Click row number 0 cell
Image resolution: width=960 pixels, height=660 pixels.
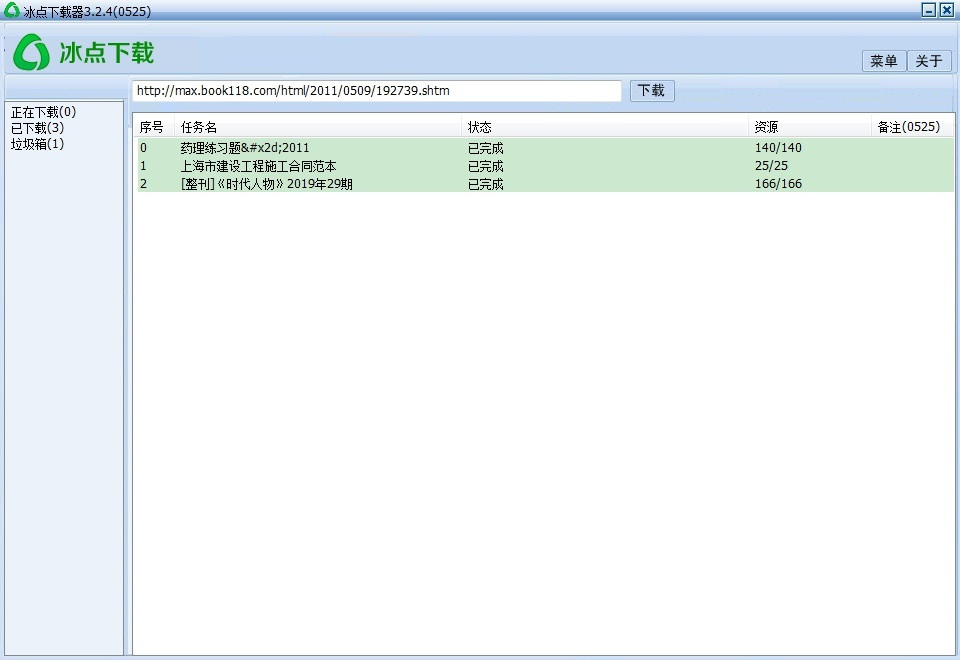[143, 148]
